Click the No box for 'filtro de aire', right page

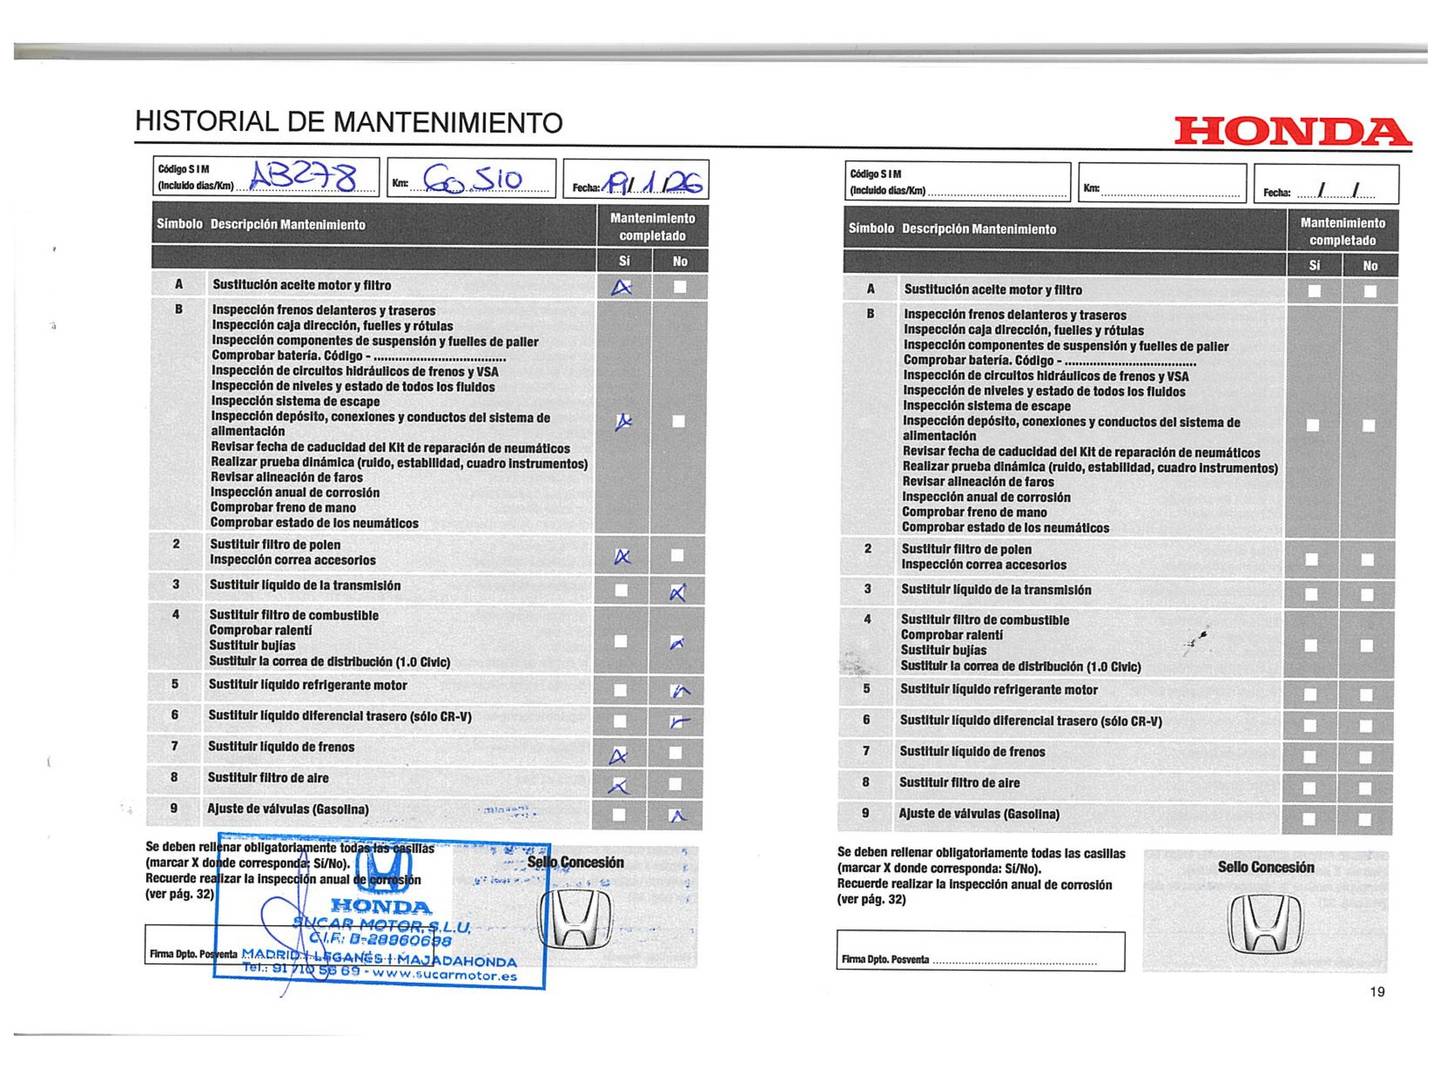point(1365,788)
